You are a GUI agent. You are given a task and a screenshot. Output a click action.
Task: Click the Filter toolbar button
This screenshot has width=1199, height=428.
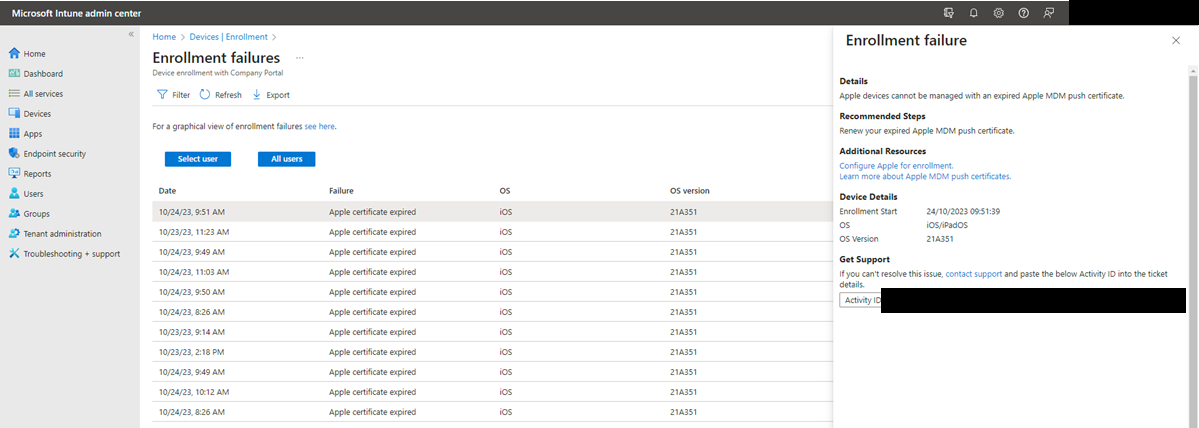click(x=174, y=95)
